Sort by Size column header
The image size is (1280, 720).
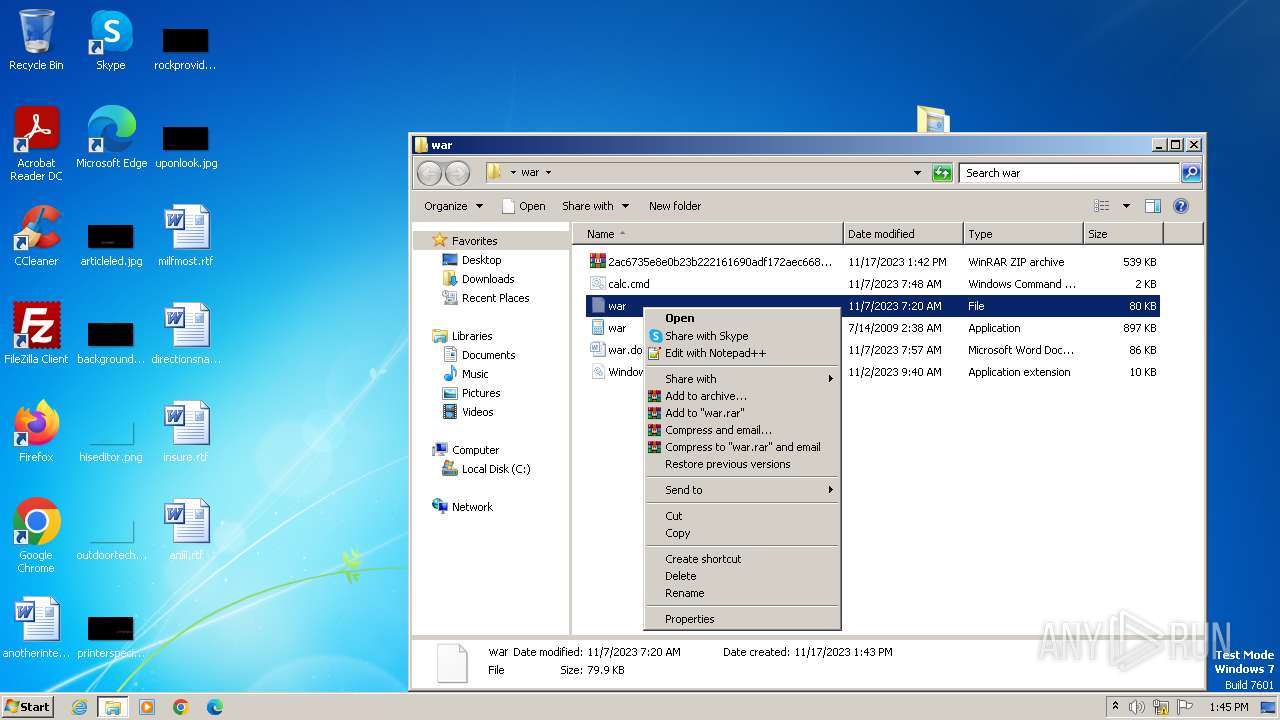(1123, 234)
